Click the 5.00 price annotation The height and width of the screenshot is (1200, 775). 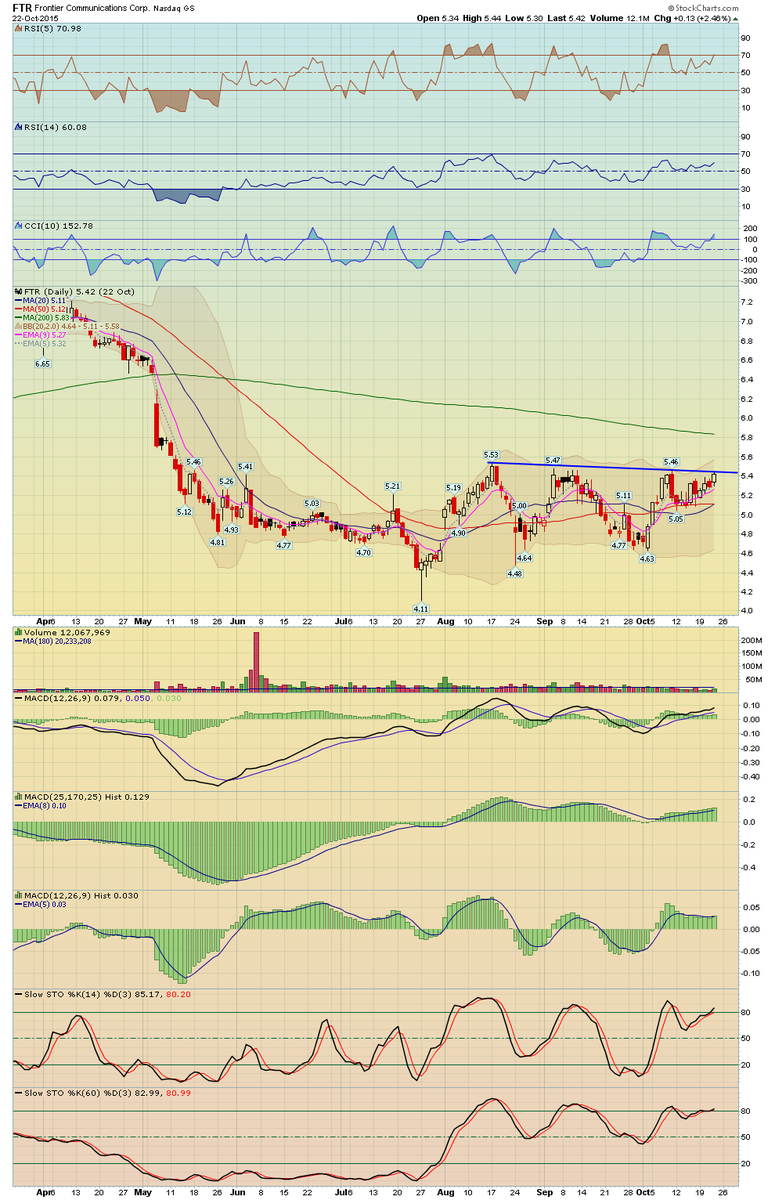[x=519, y=507]
